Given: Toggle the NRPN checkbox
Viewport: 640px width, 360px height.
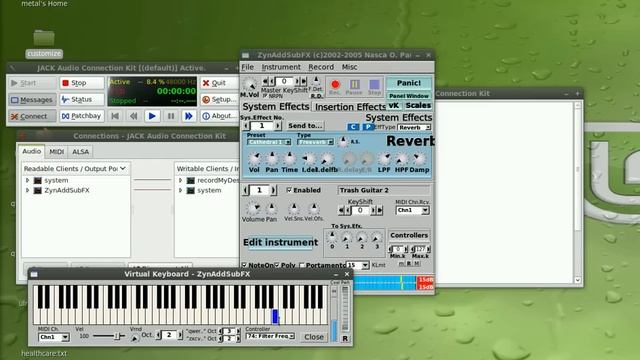Looking at the screenshot, I should (265, 96).
